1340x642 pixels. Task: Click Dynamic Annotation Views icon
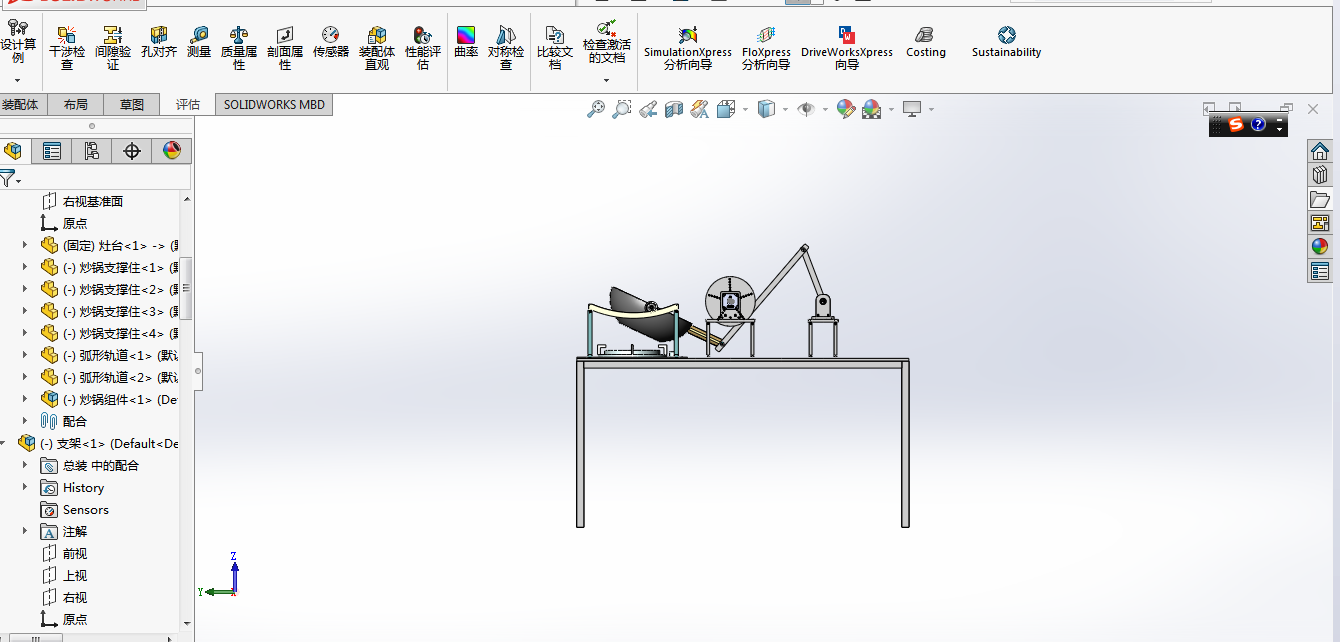point(700,109)
